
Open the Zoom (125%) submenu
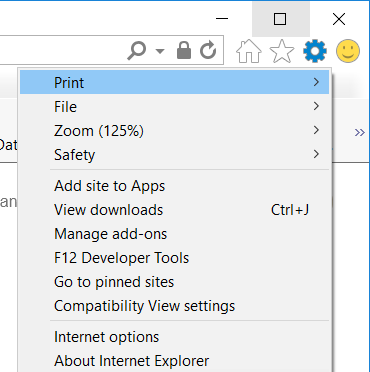[x=174, y=130]
